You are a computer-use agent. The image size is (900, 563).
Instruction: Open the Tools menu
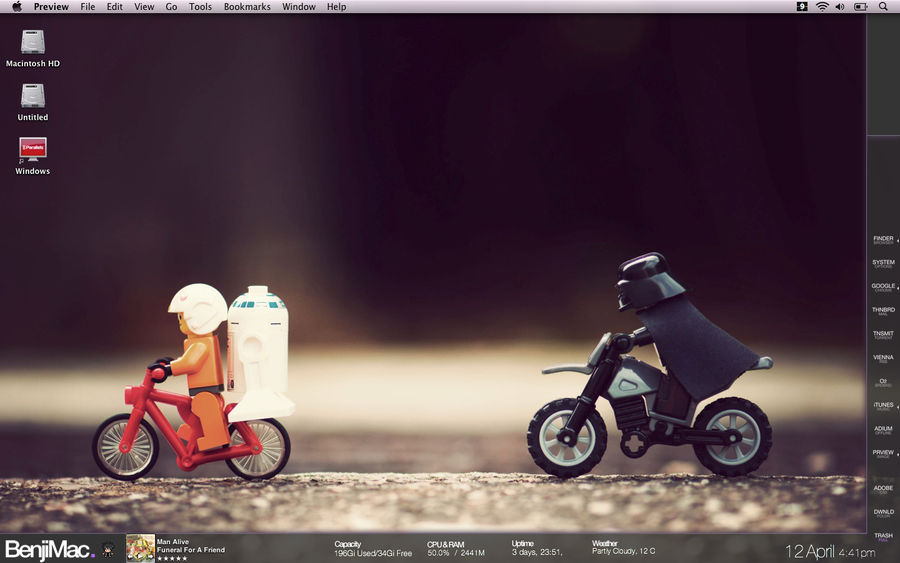point(200,7)
